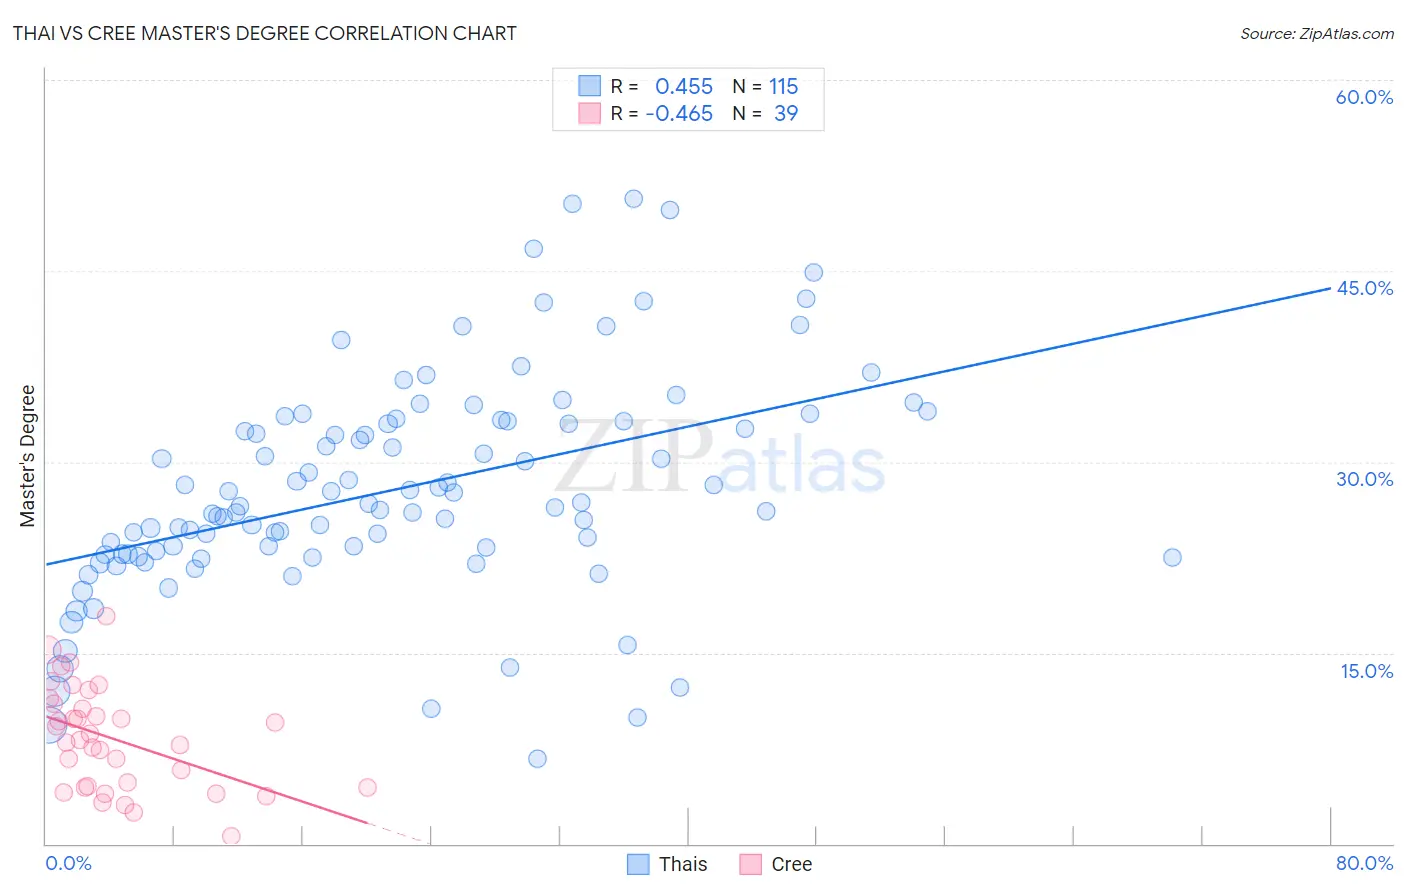Click the 60.0% y-axis label
The height and width of the screenshot is (892, 1406).
point(1364,97)
